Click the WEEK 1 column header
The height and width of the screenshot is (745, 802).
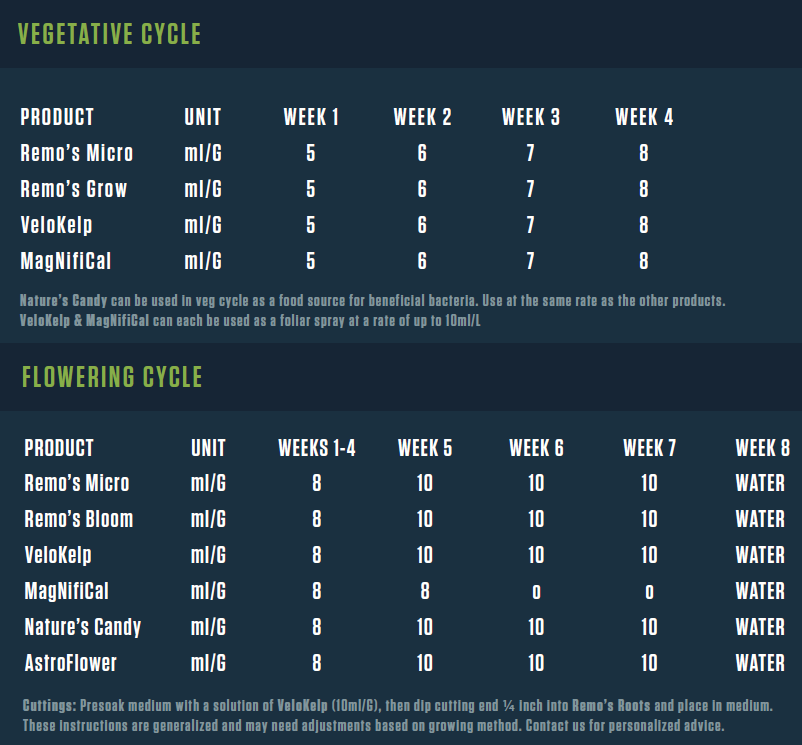311,117
